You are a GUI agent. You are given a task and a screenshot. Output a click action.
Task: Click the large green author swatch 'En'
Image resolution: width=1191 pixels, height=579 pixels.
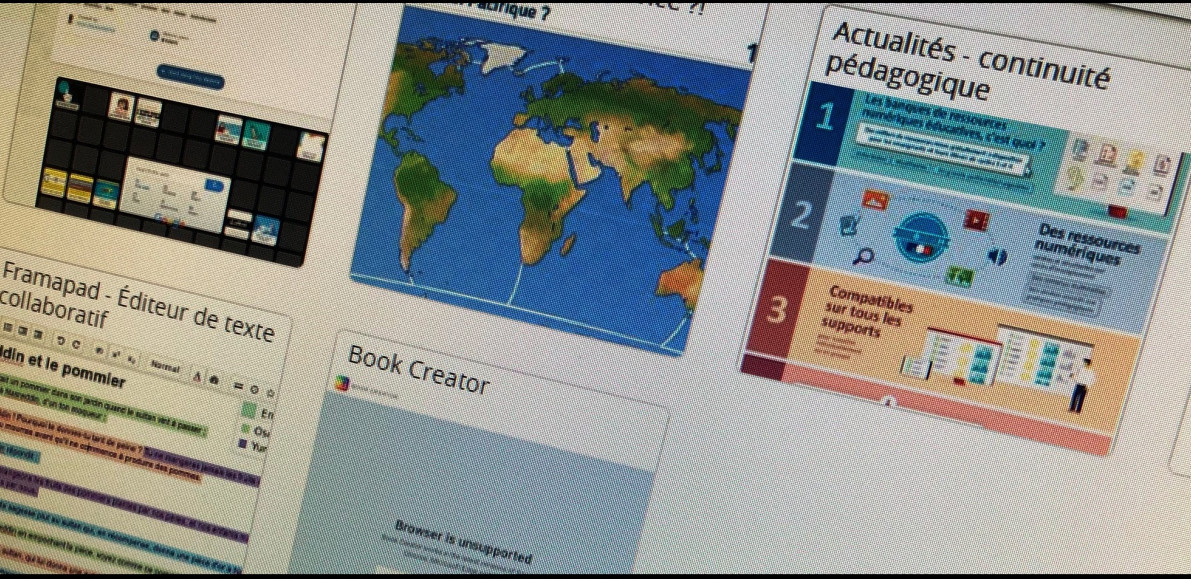tap(249, 411)
